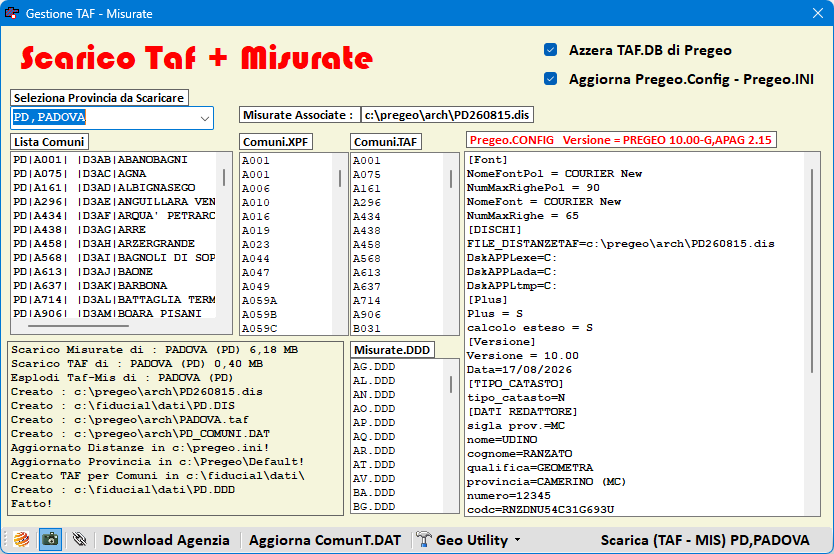Click Aggiornato Distanze in c:\pregeo.ini! log line
This screenshot has height=554, width=834.
pos(140,448)
